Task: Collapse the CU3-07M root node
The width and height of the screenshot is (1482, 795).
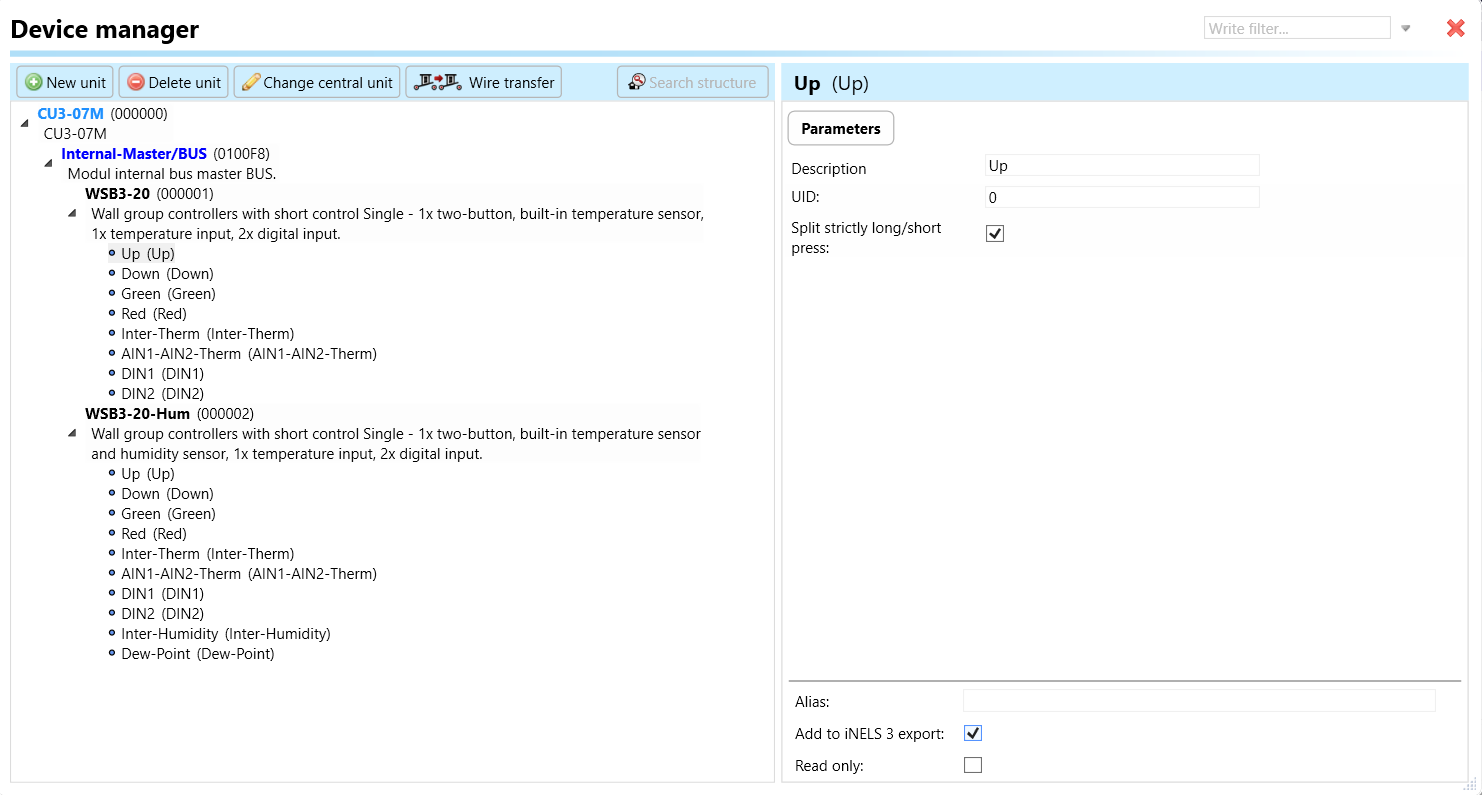Action: [x=24, y=123]
